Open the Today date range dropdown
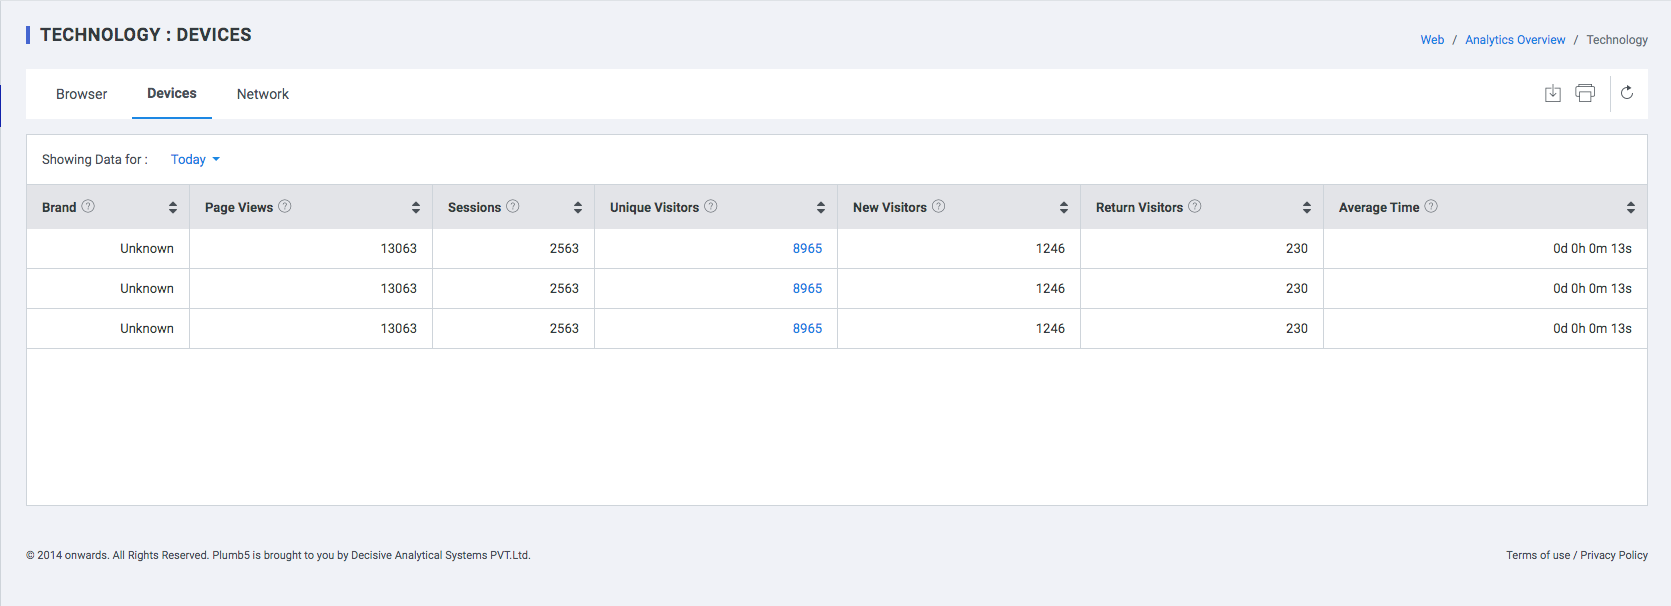 point(195,159)
